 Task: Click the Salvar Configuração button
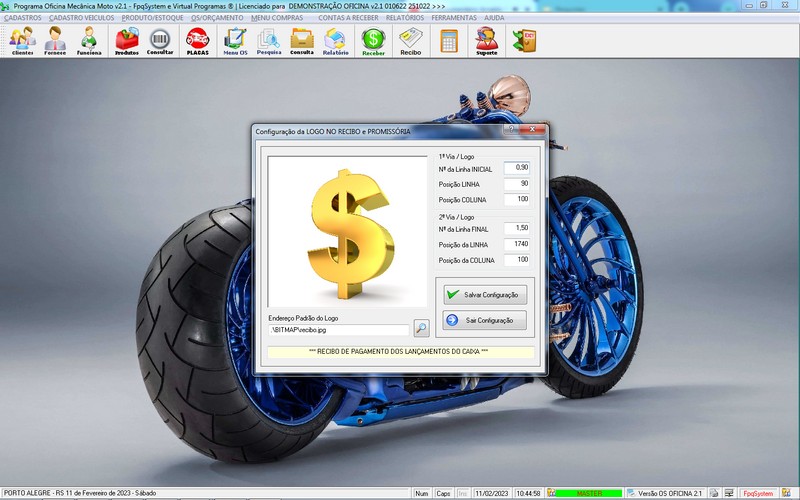click(x=485, y=295)
